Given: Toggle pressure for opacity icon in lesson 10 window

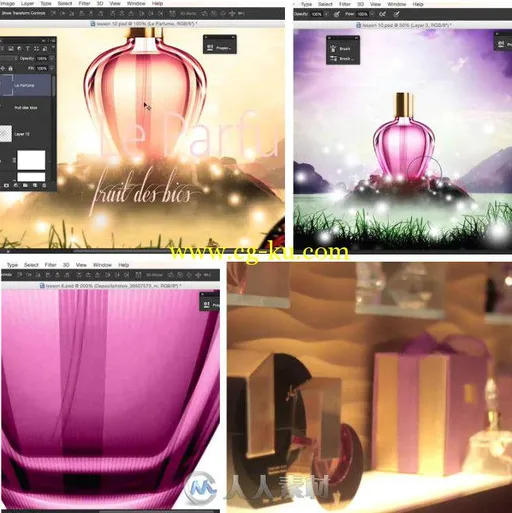Looking at the screenshot, I should [337, 14].
